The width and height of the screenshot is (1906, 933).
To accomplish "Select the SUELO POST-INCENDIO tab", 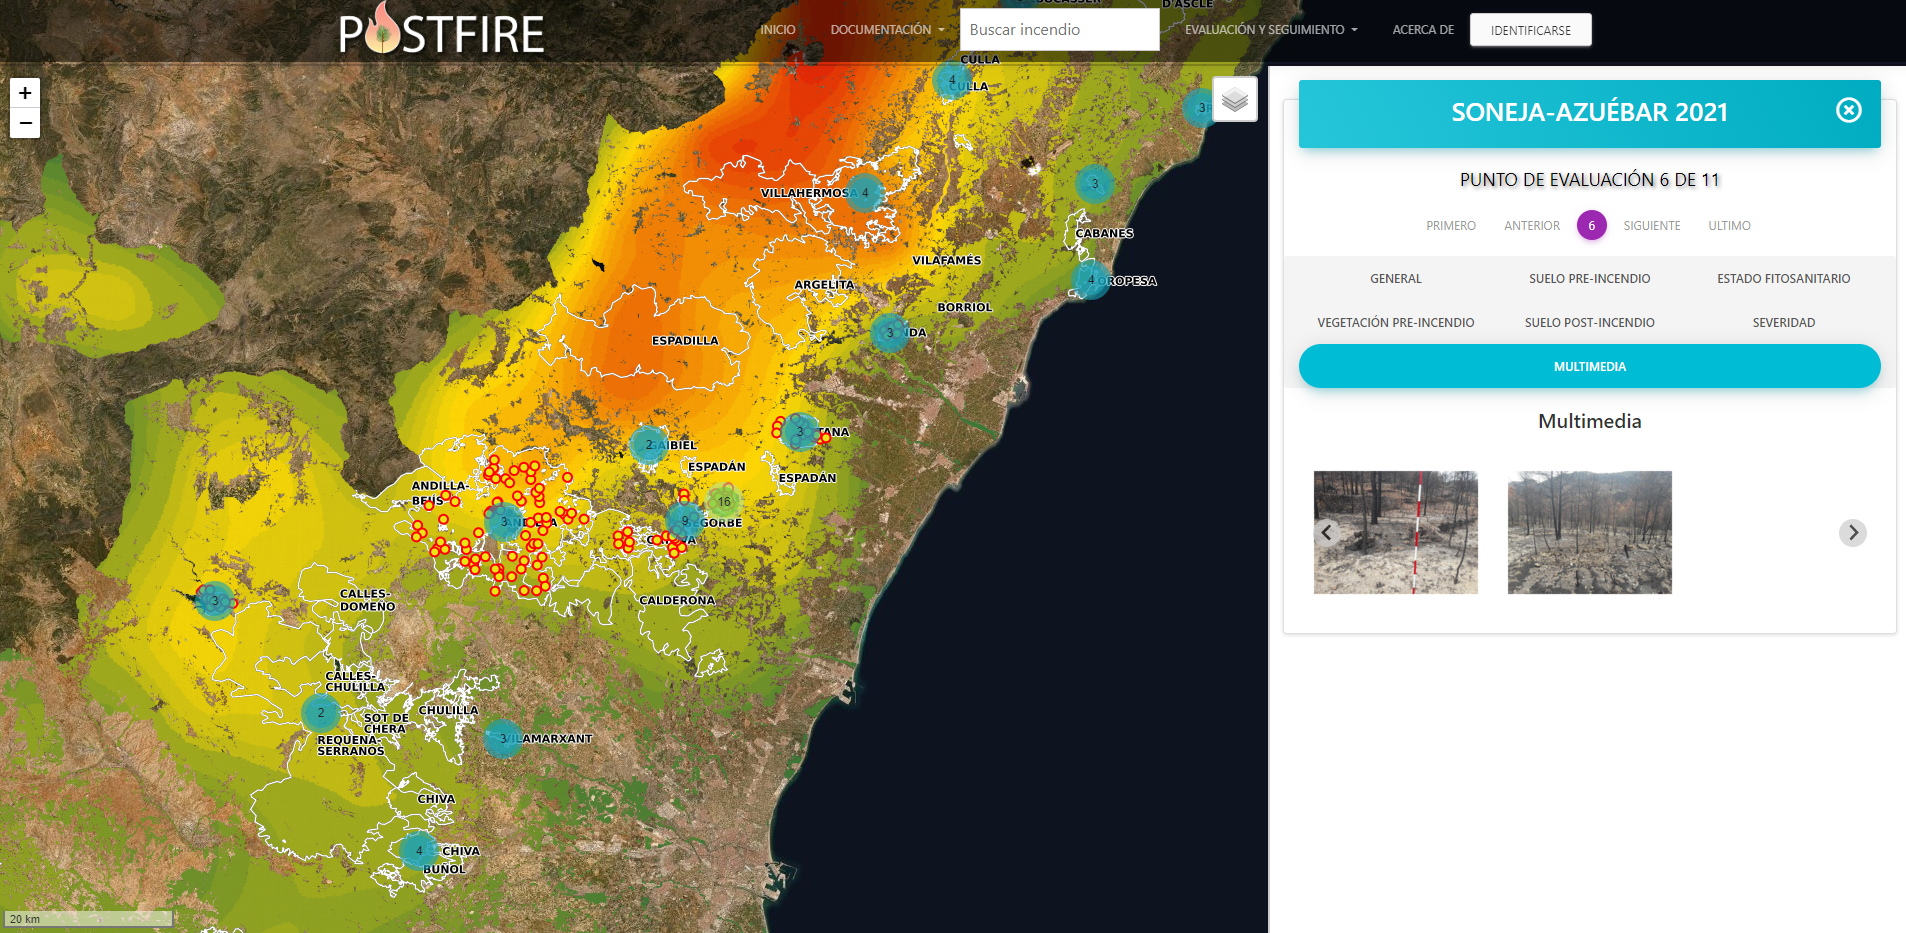I will pyautogui.click(x=1590, y=323).
